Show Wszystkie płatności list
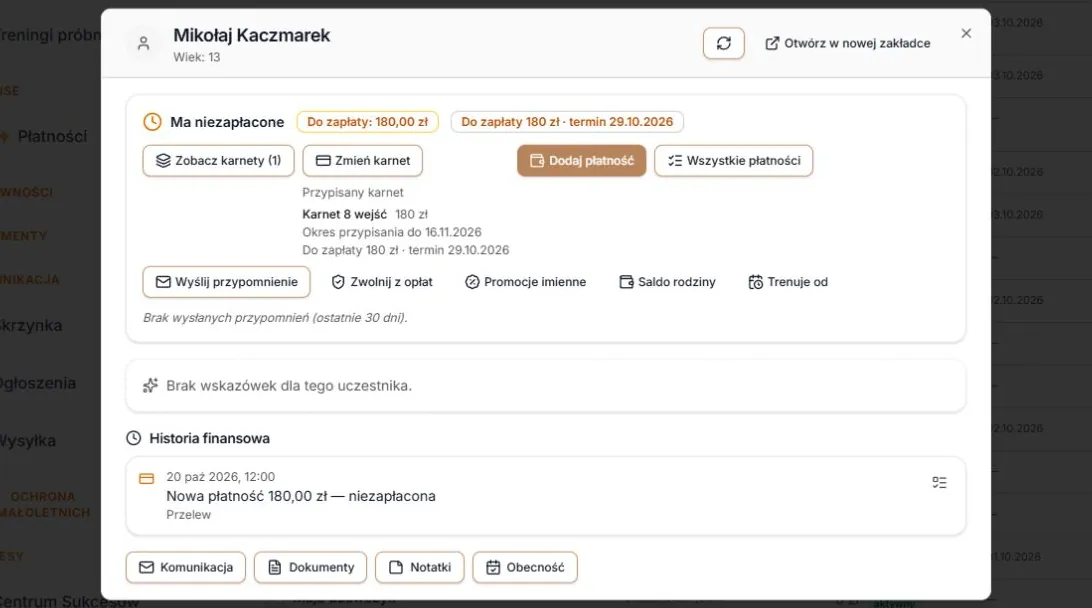 pos(733,161)
